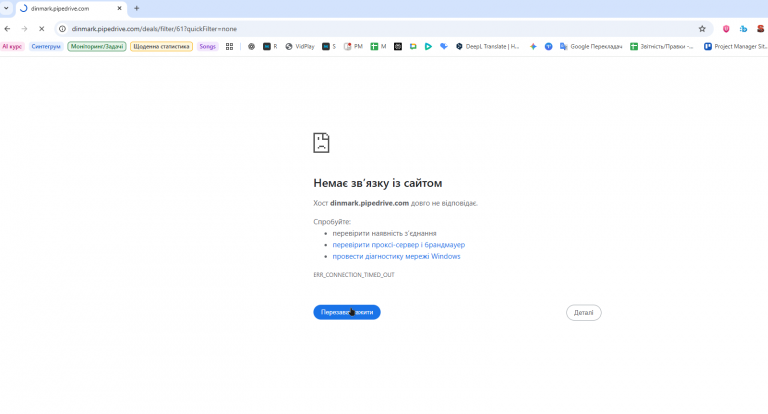Click the Деталі details button
The image size is (768, 414).
[x=583, y=313]
